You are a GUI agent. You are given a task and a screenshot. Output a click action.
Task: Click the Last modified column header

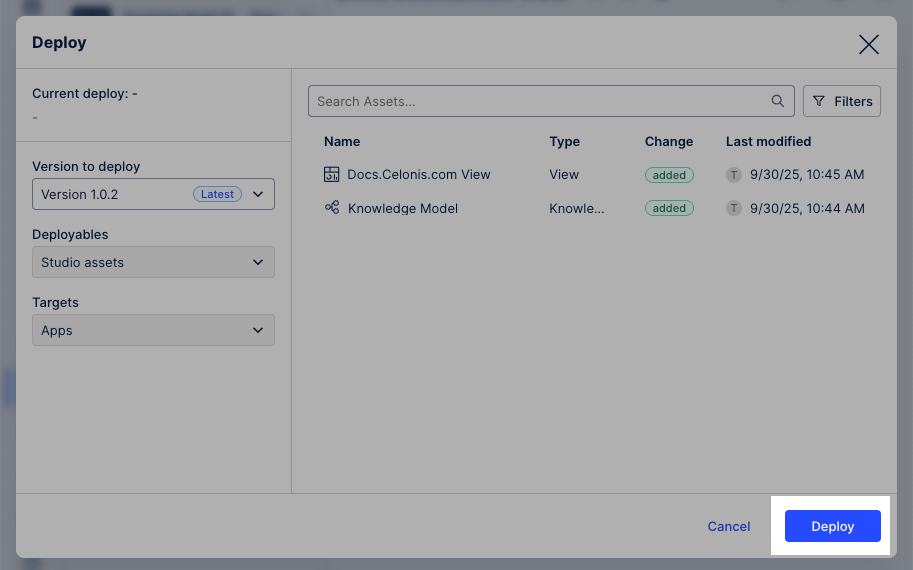(x=768, y=141)
